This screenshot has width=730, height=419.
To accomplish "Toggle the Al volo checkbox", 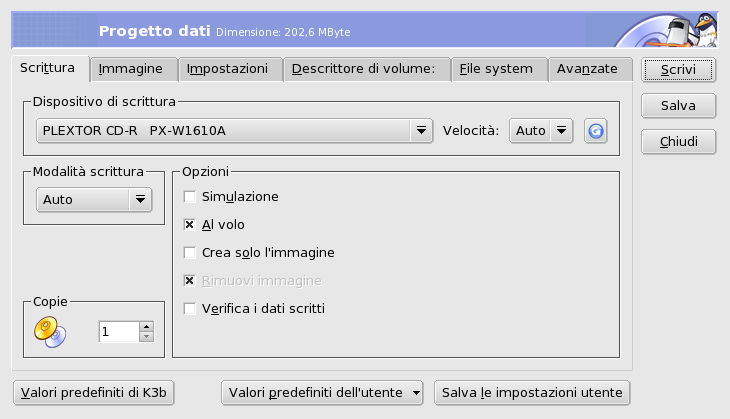I will point(190,225).
